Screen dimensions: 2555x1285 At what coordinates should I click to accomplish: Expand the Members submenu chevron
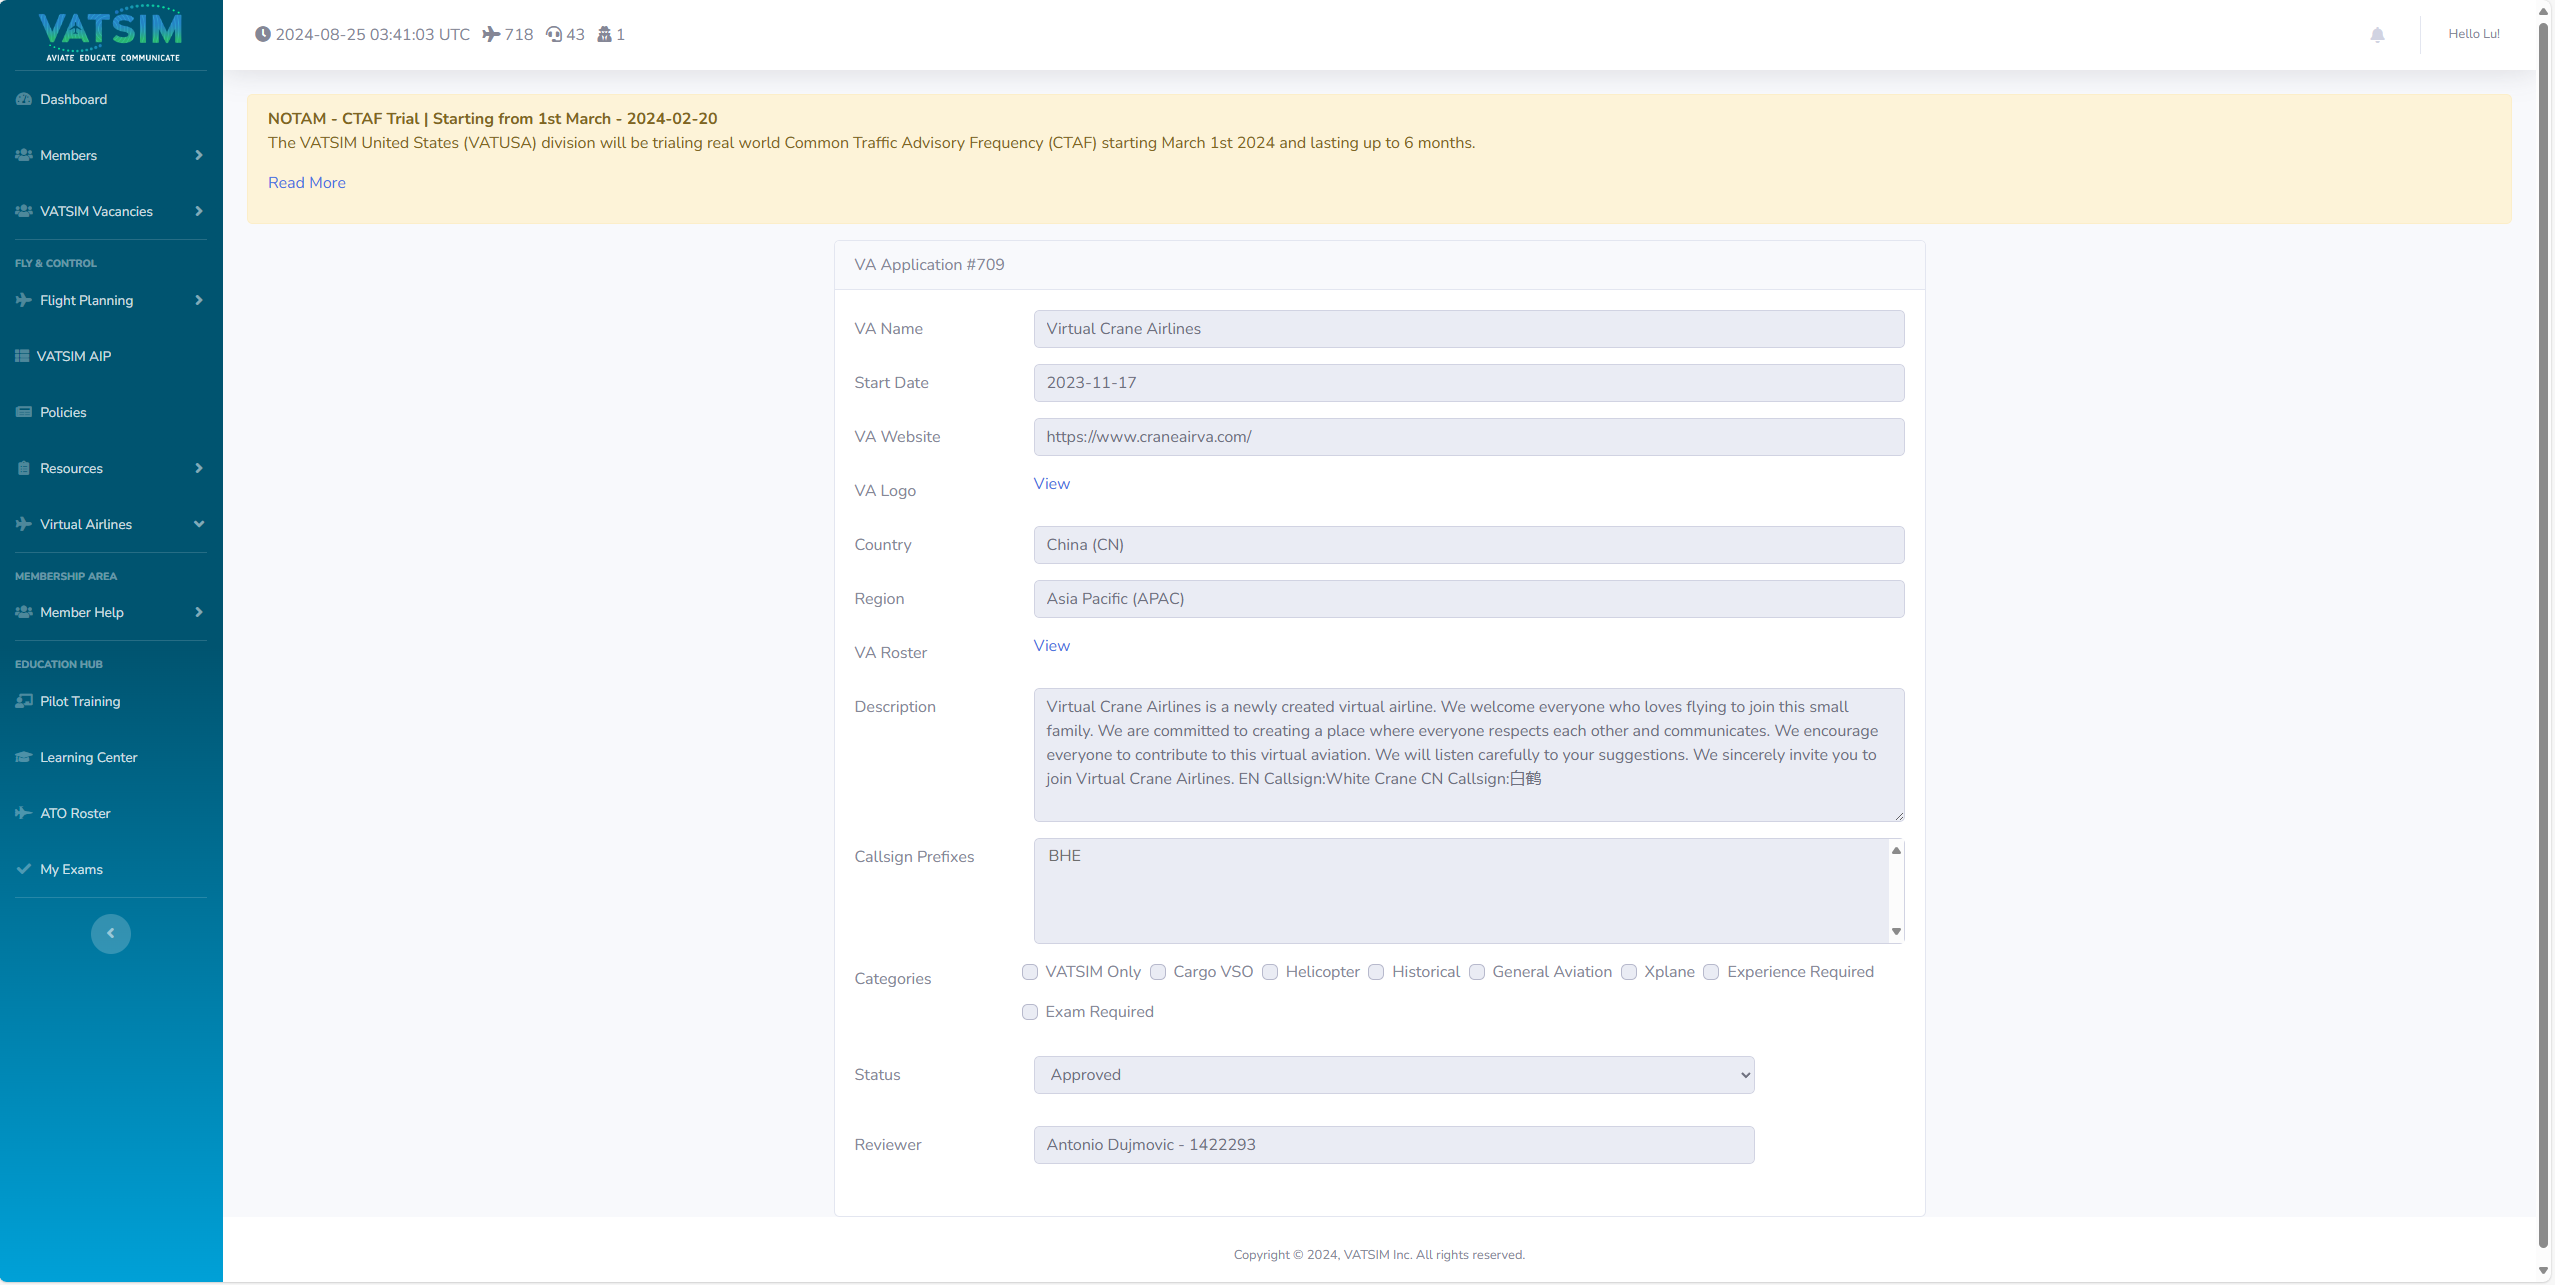(x=199, y=155)
